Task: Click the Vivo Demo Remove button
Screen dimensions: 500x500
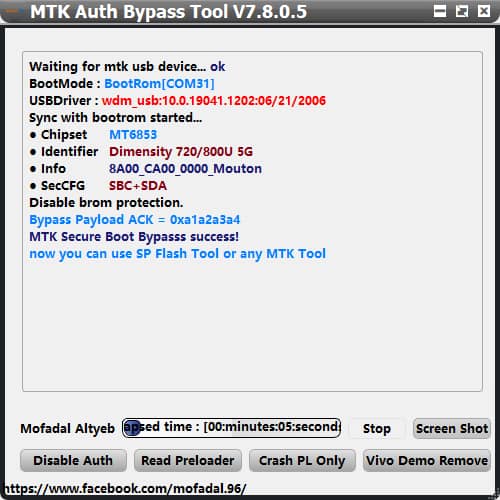Action: [x=427, y=460]
